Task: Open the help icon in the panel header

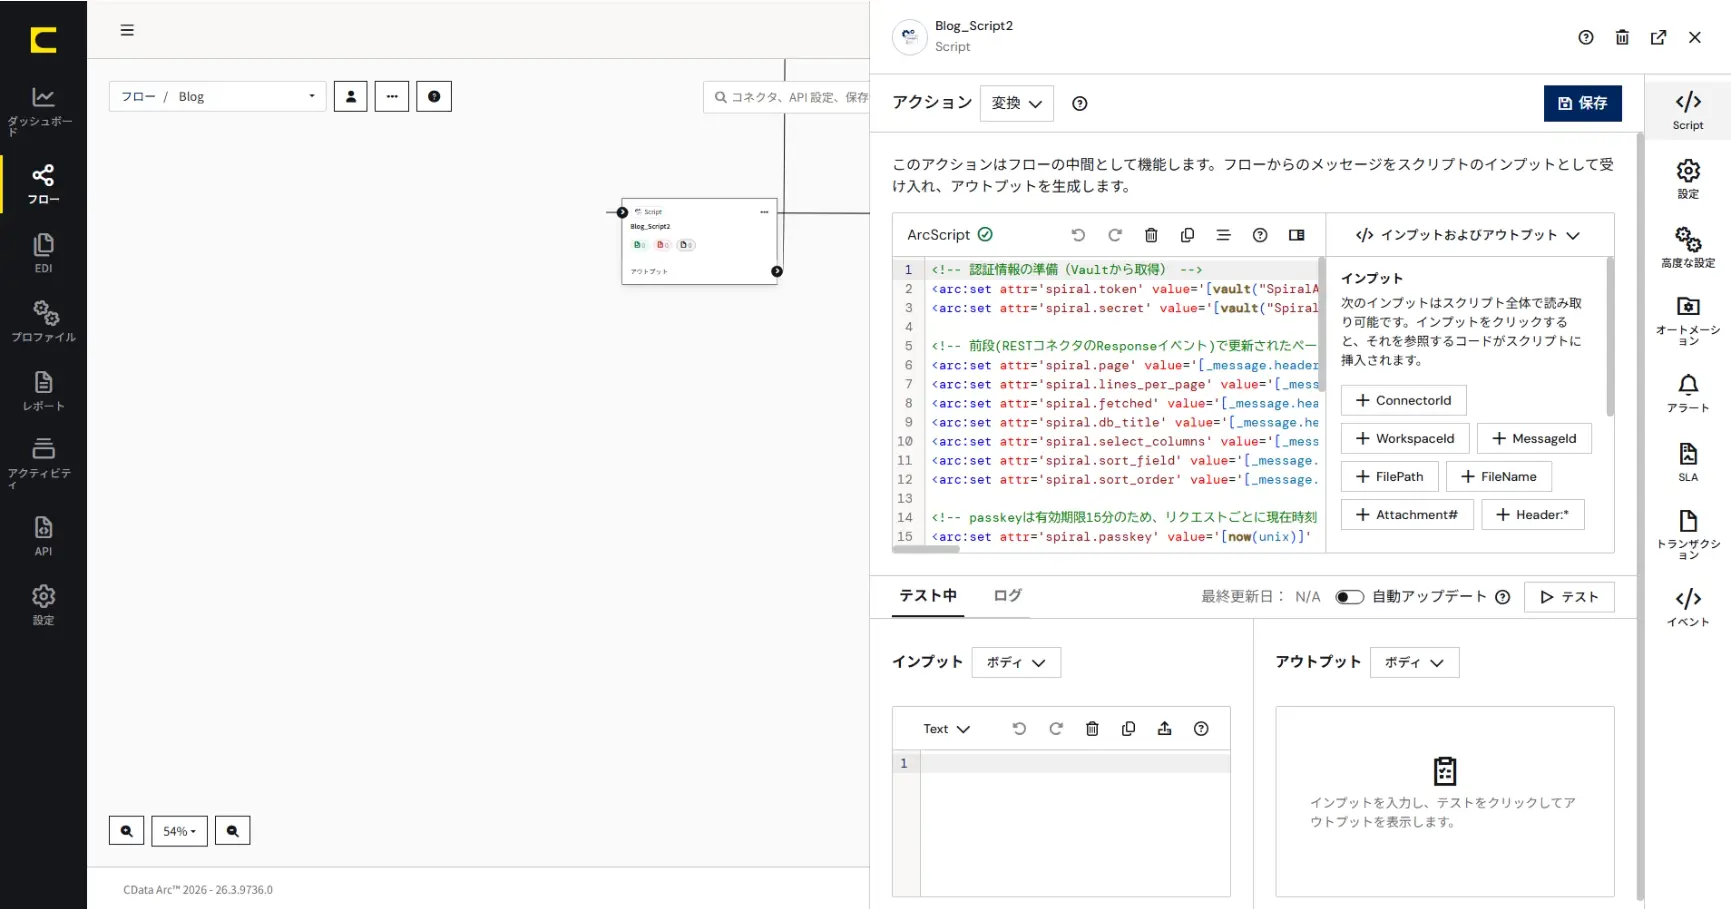Action: (1586, 37)
